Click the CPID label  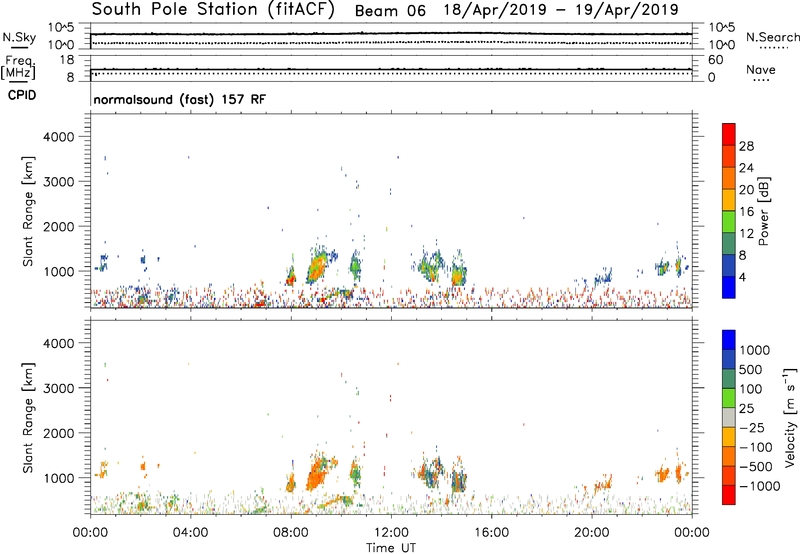(22, 95)
